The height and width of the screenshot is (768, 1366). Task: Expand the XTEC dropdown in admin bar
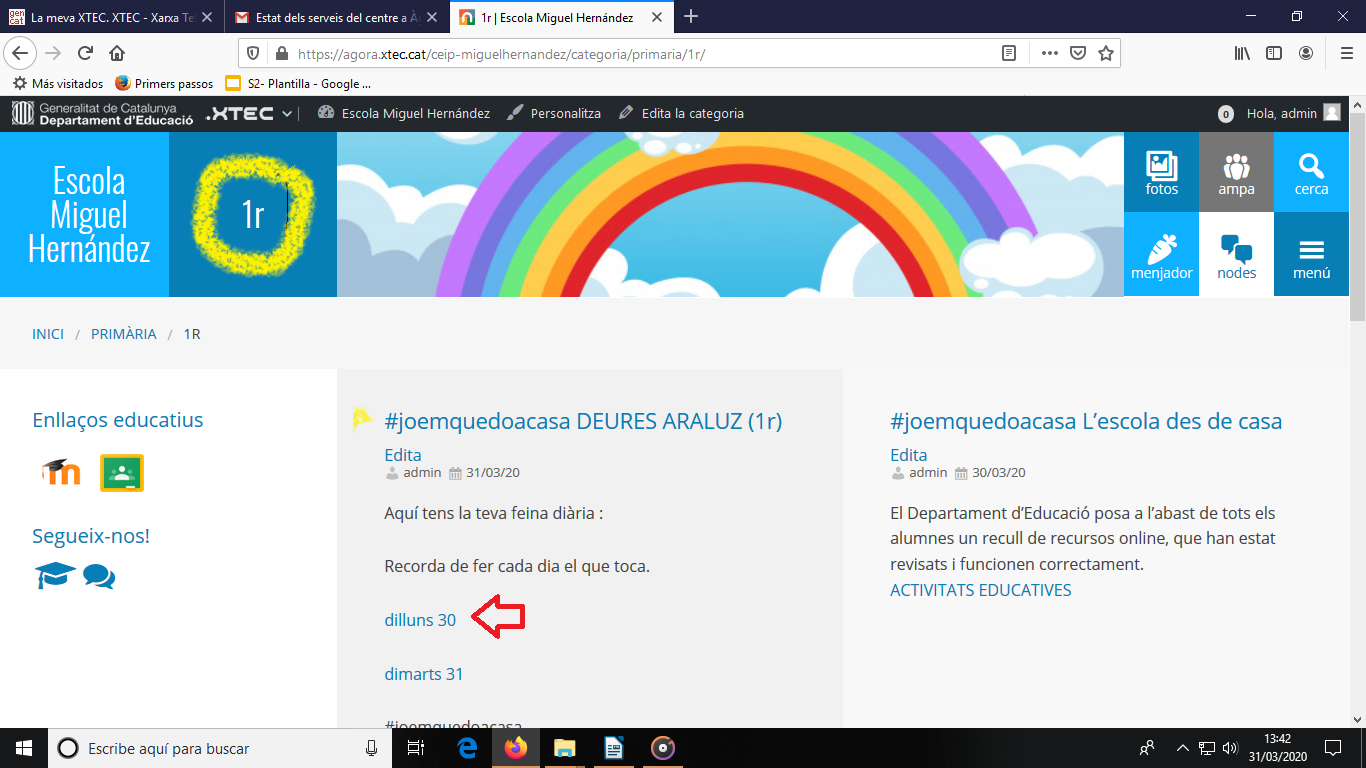250,114
